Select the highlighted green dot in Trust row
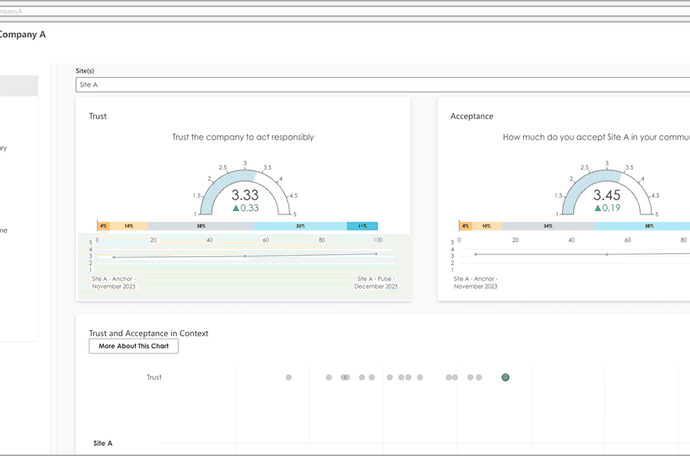This screenshot has height=456, width=690. tap(506, 378)
